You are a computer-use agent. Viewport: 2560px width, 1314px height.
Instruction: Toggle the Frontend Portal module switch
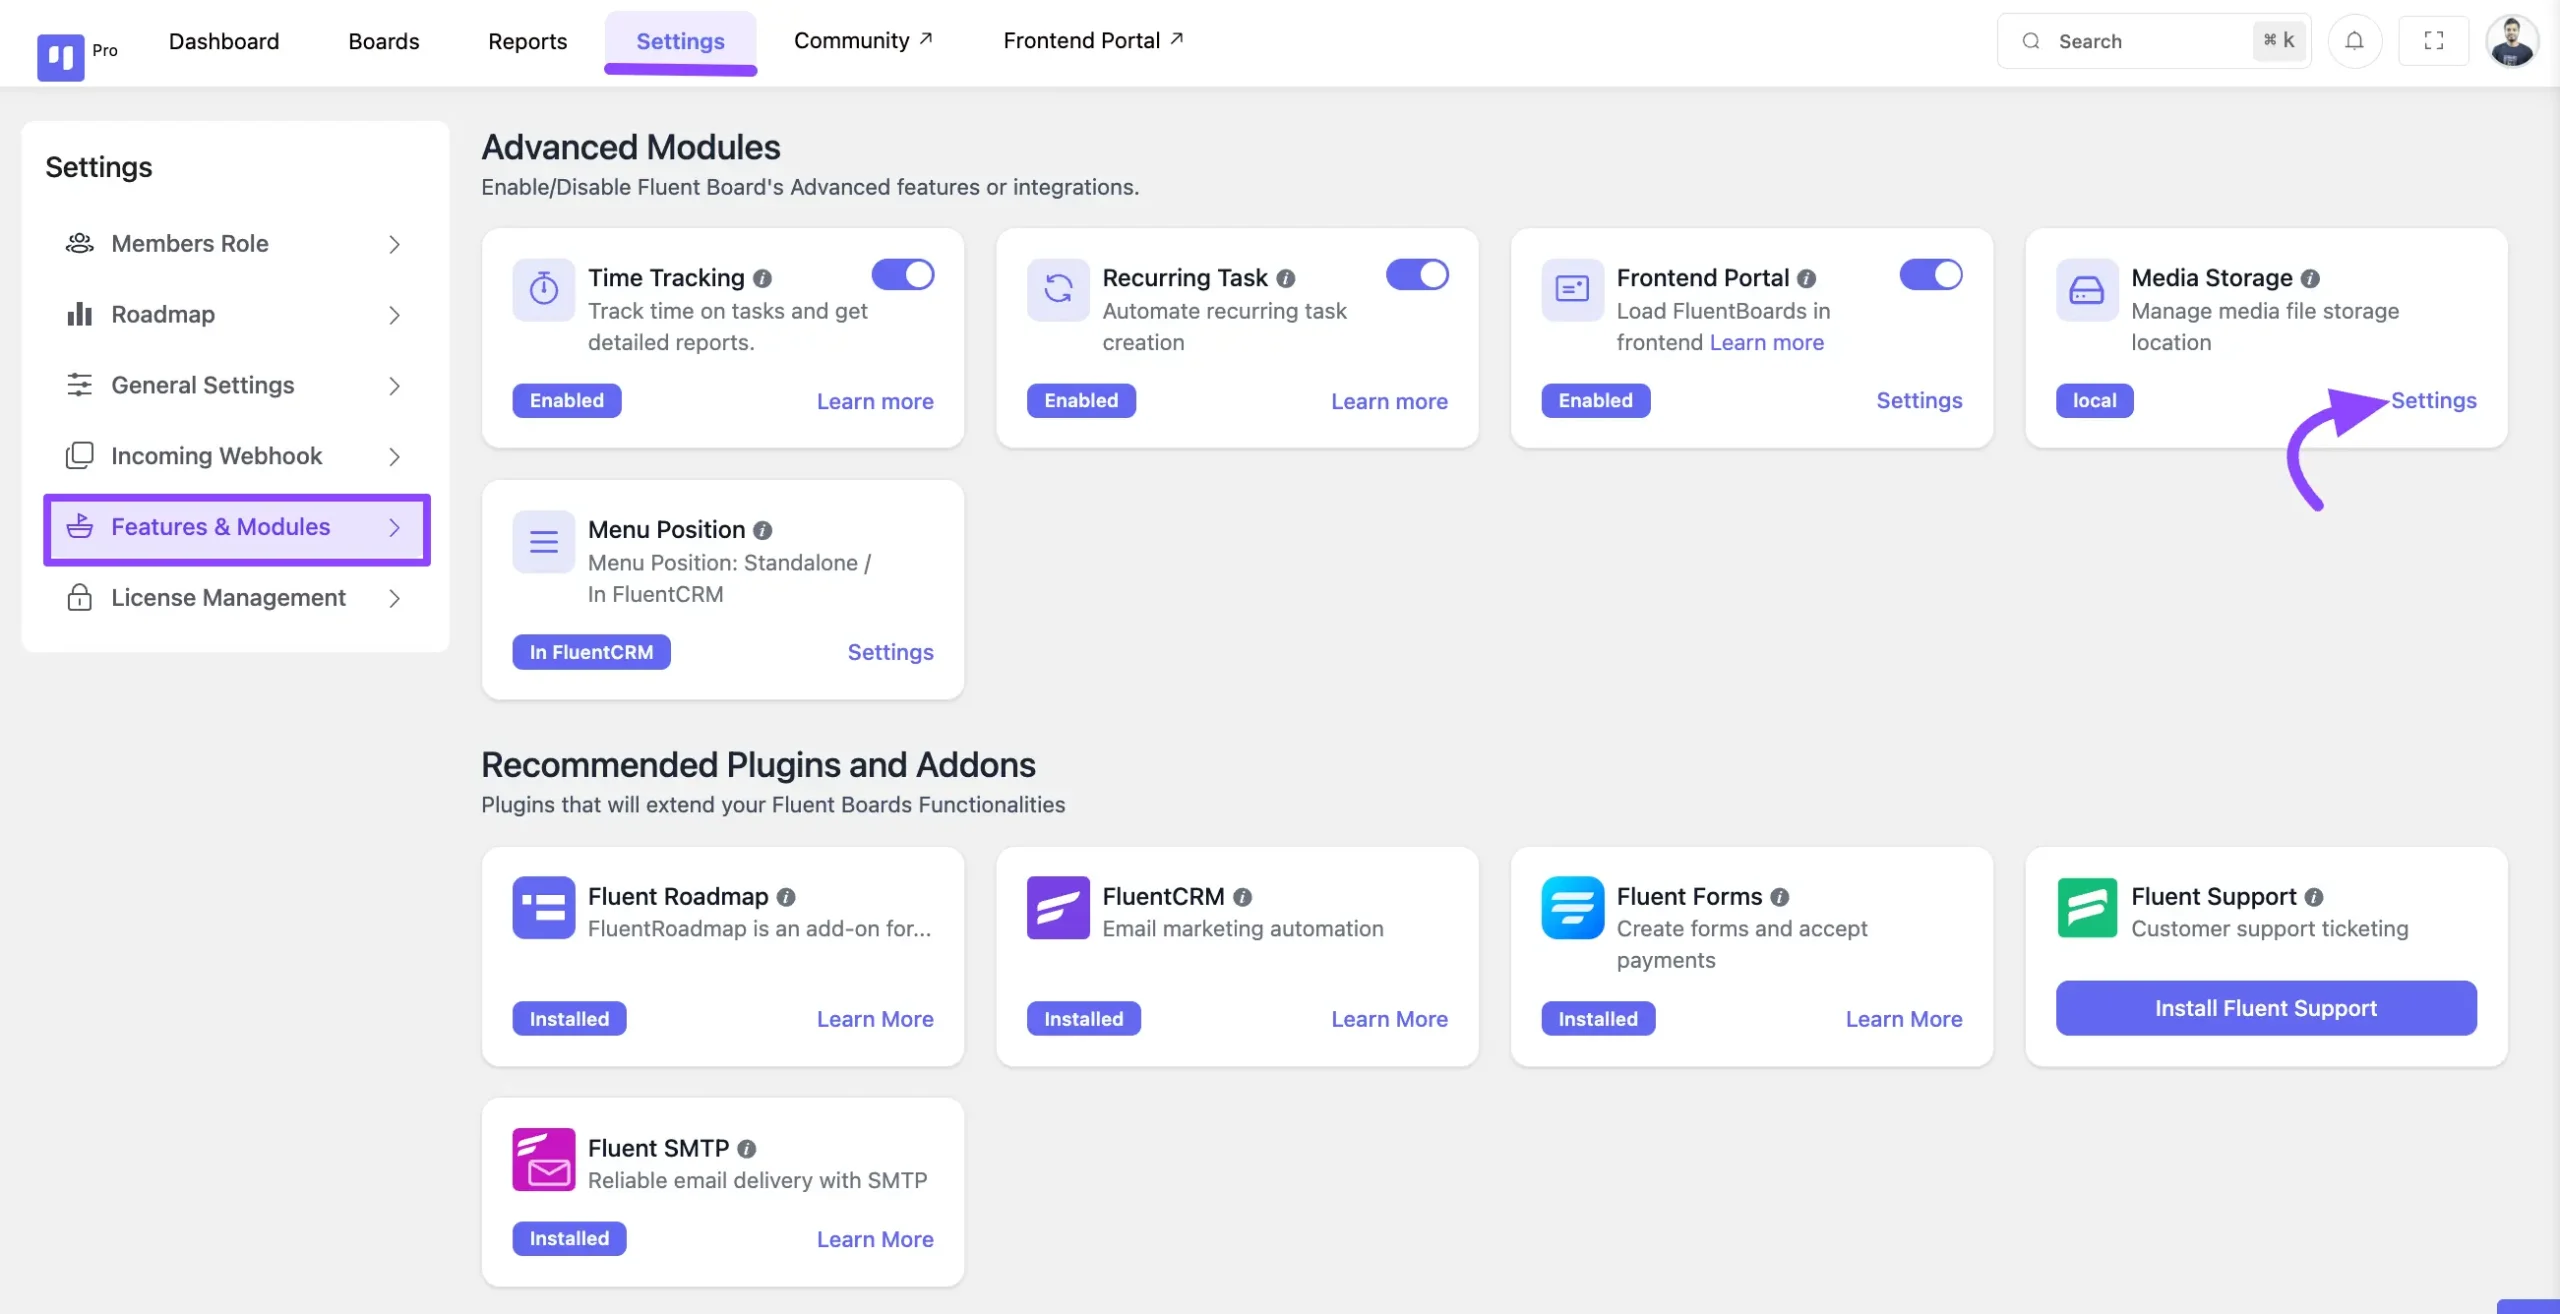[1930, 274]
